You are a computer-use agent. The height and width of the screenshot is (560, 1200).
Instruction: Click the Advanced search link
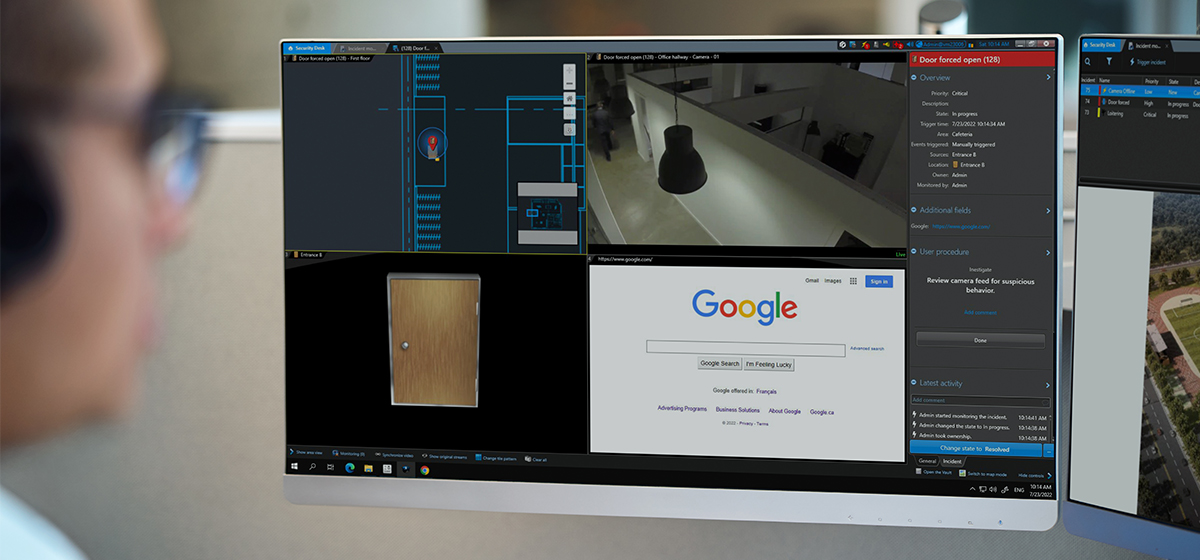[867, 348]
